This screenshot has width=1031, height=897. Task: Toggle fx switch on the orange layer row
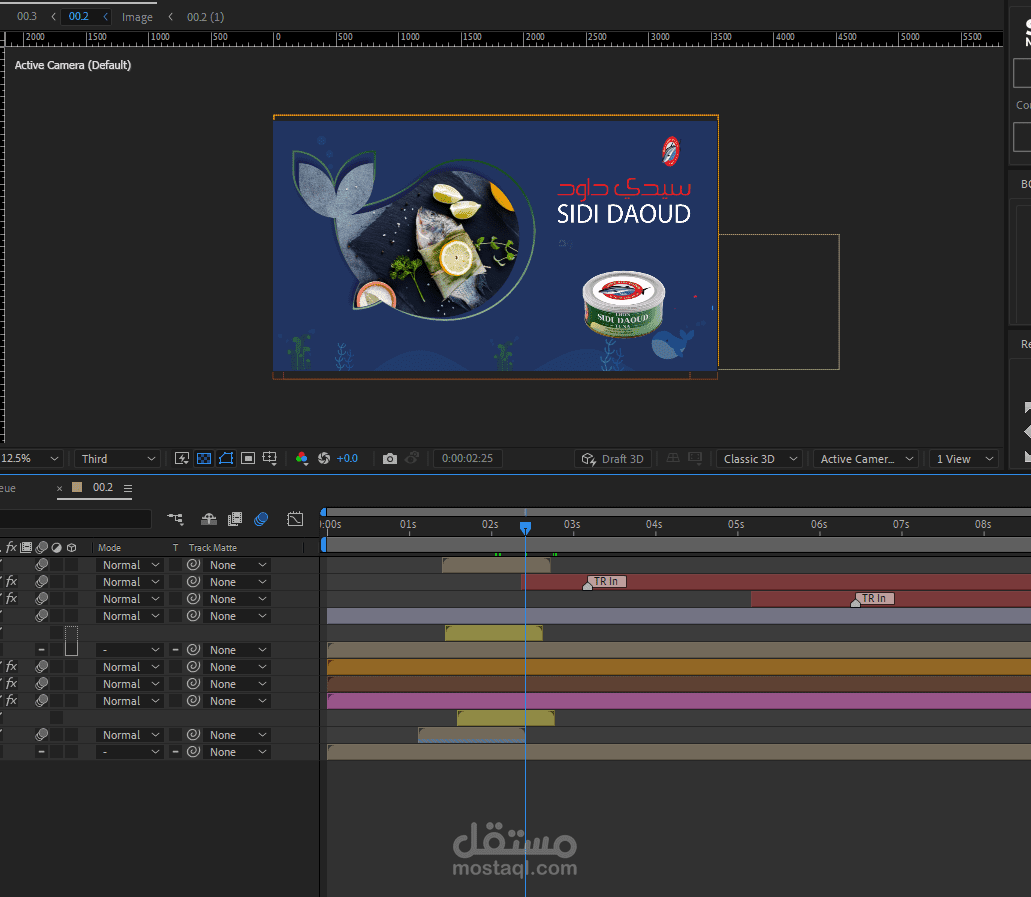point(11,666)
